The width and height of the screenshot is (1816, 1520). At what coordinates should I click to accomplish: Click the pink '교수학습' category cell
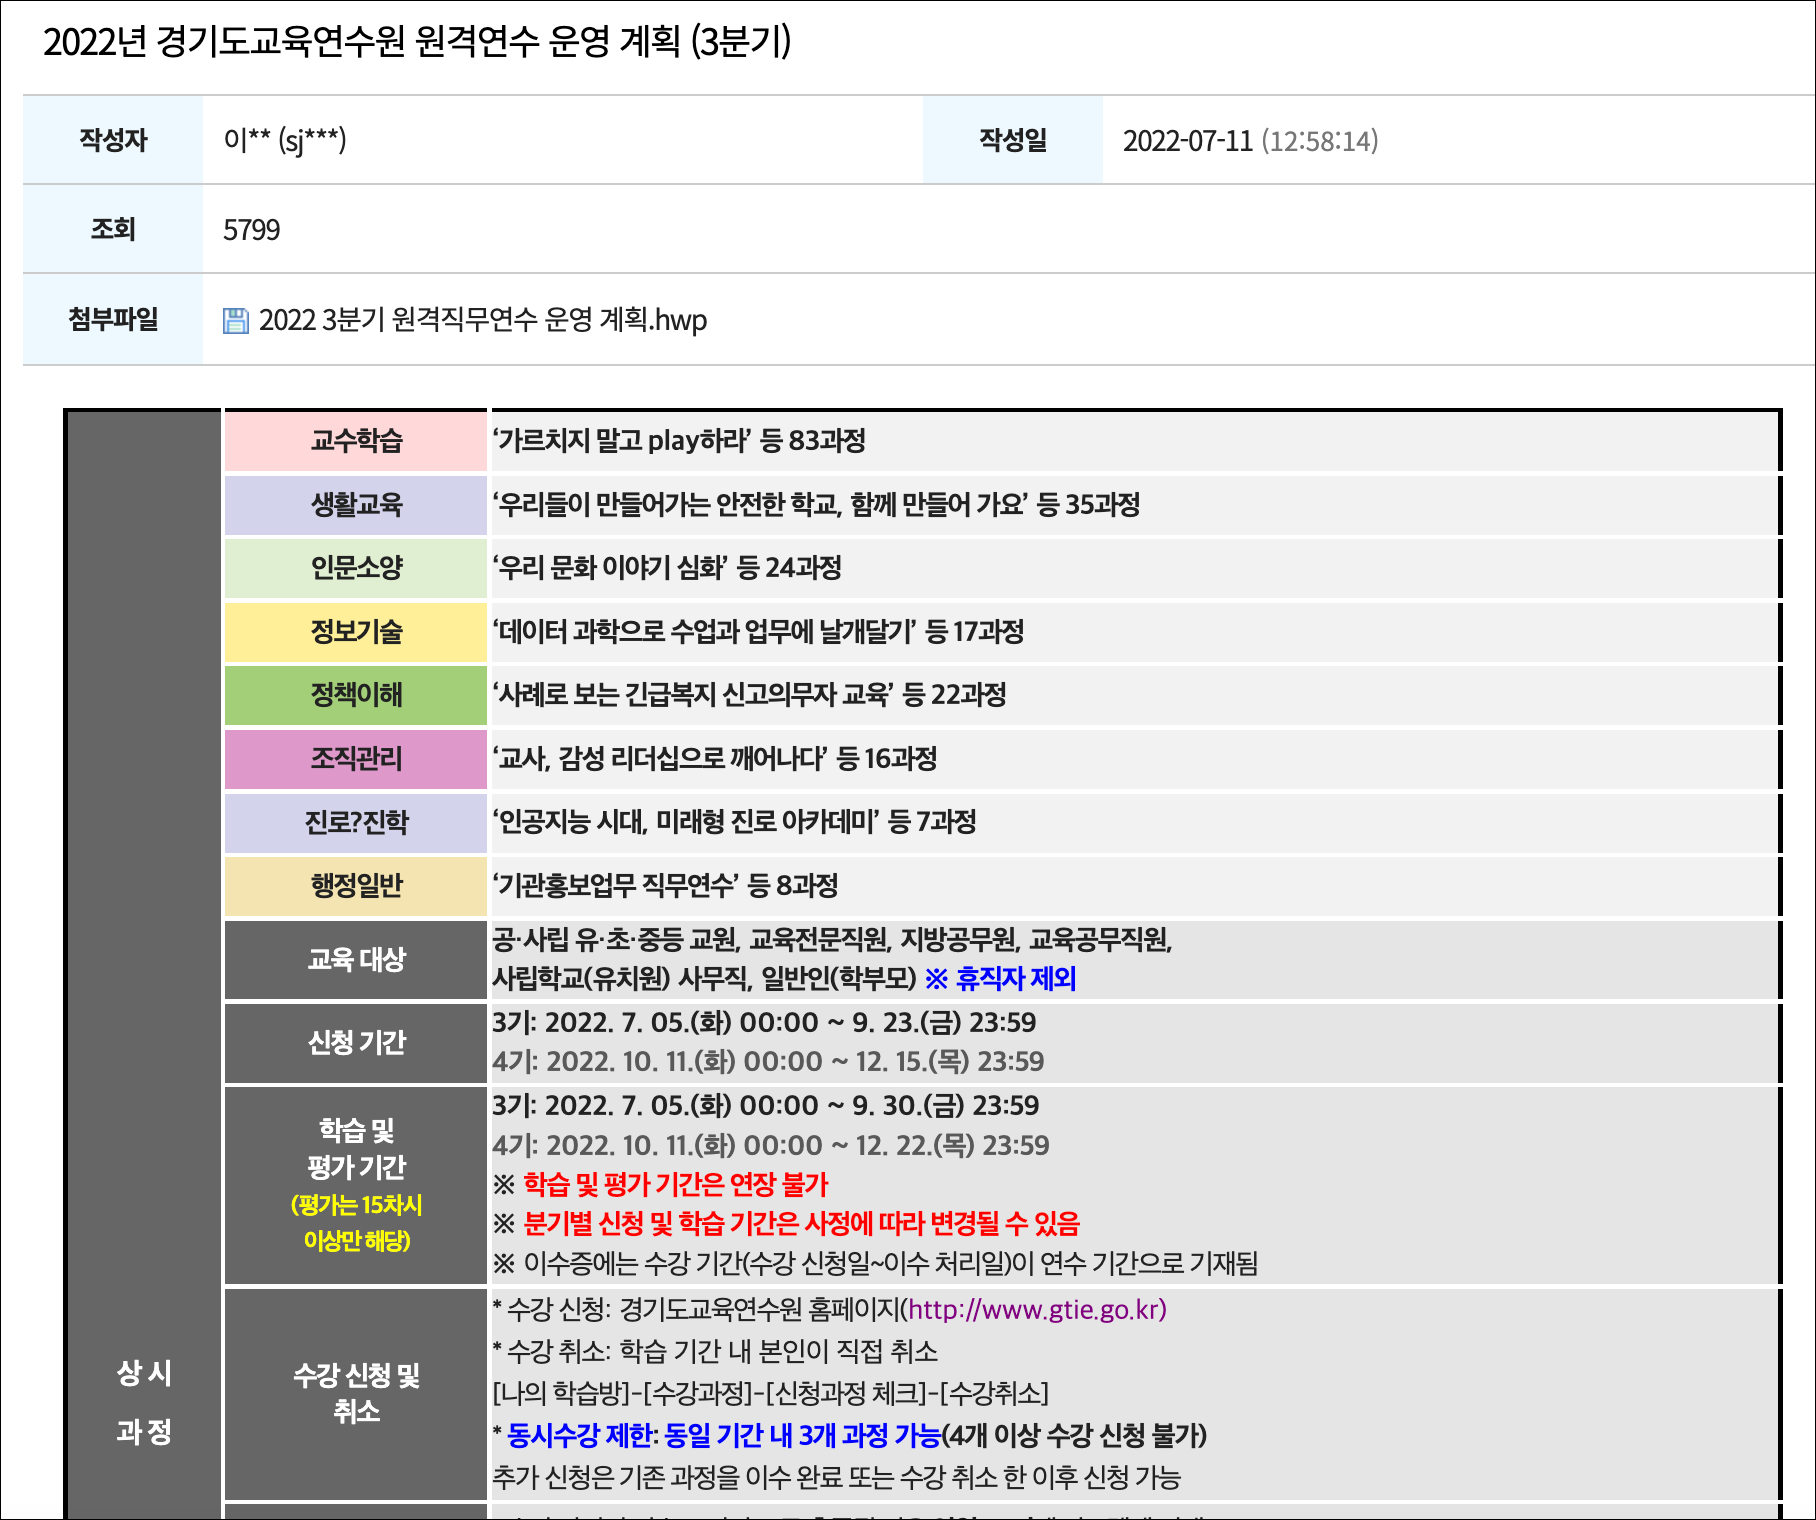coord(356,440)
